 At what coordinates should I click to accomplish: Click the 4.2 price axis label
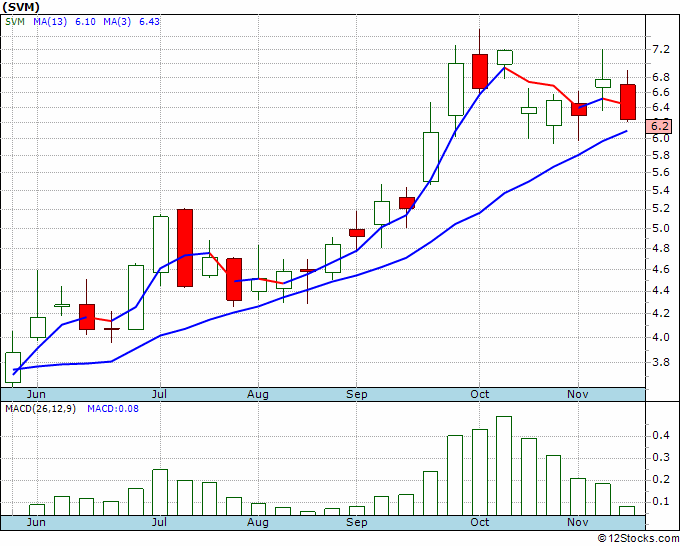coord(661,313)
